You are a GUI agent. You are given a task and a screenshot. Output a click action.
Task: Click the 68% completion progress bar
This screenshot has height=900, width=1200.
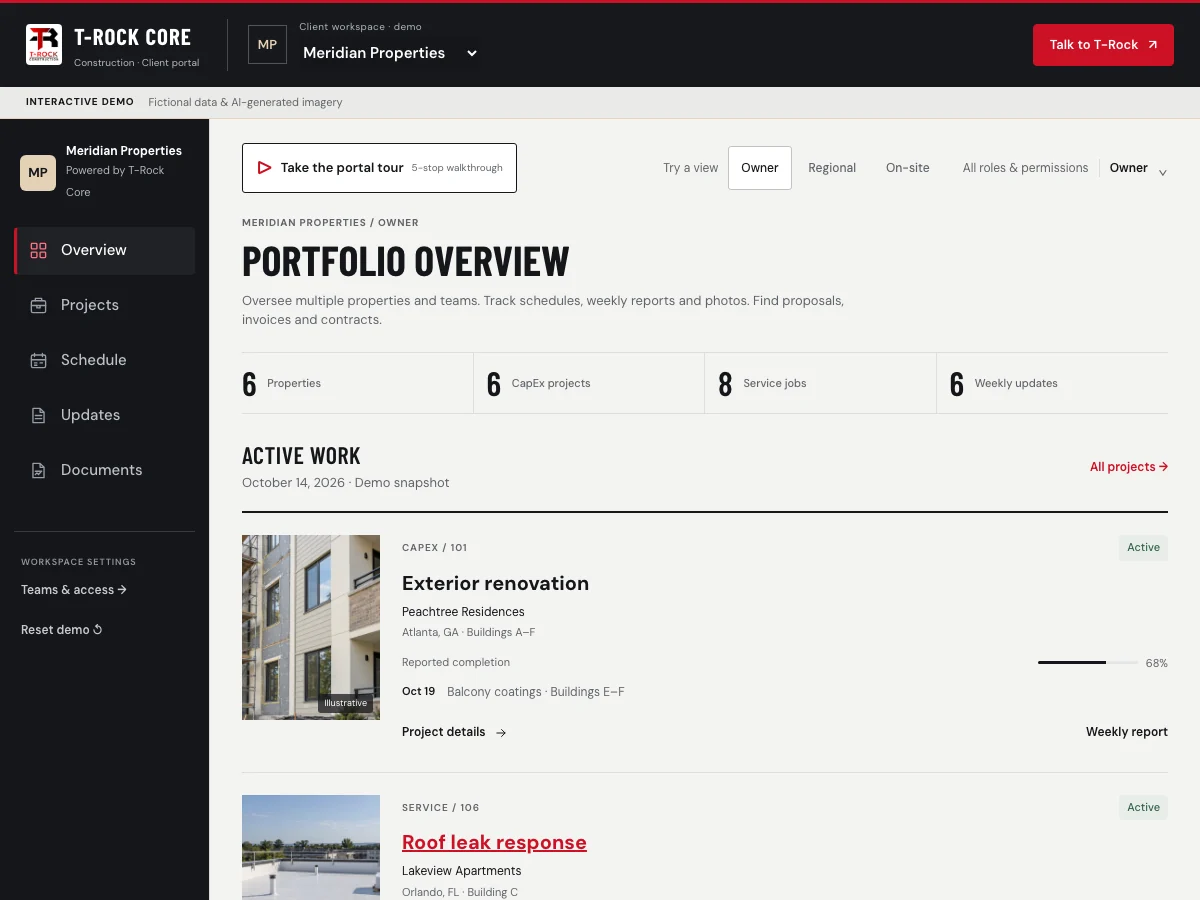1087,663
